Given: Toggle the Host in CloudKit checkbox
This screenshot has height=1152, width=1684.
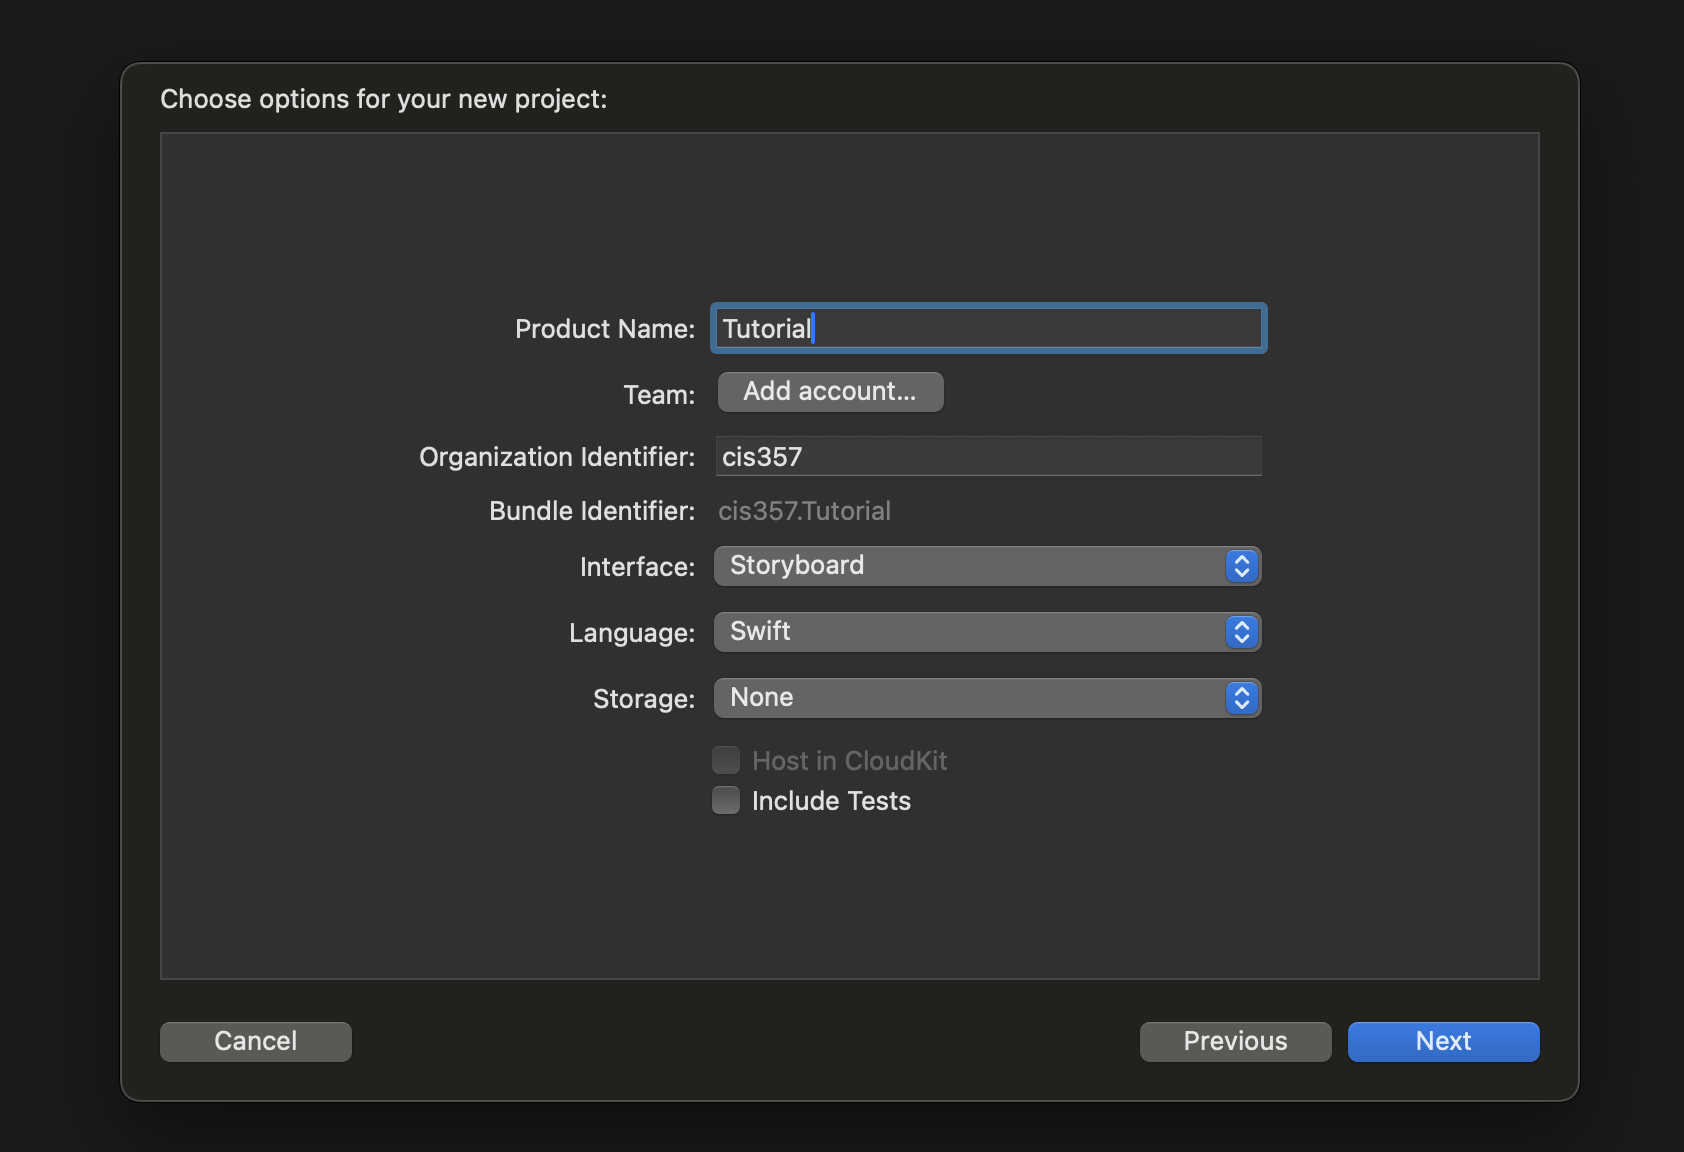Looking at the screenshot, I should point(726,760).
